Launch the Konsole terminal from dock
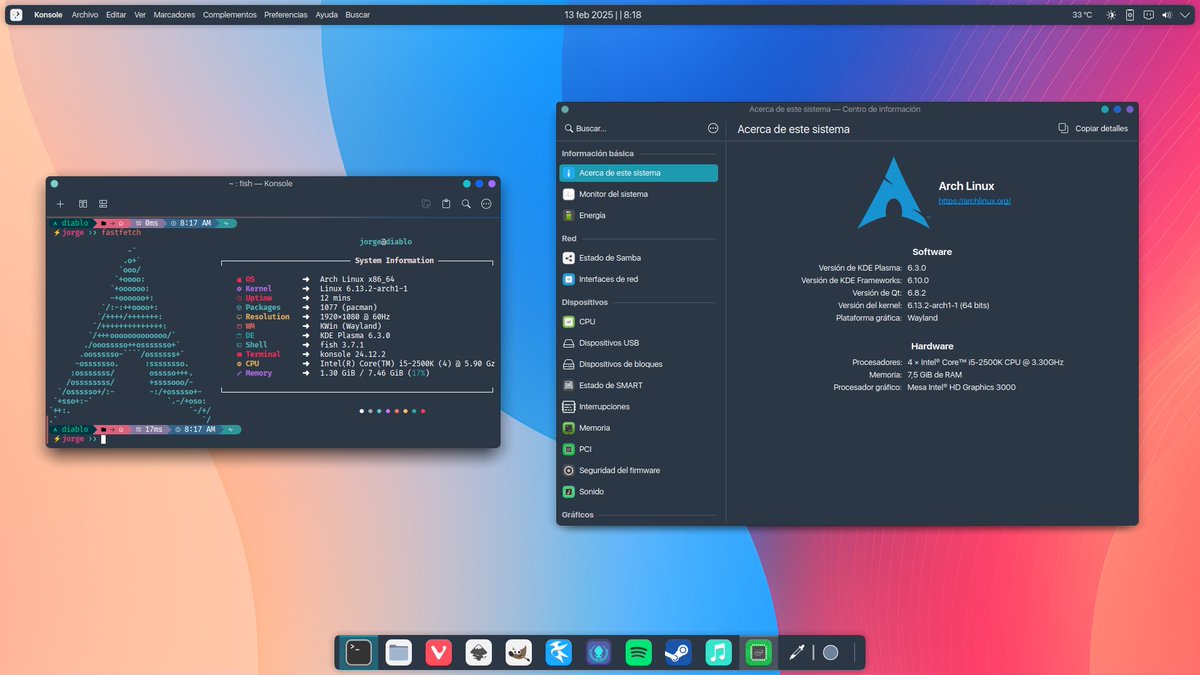This screenshot has width=1200, height=675. point(358,652)
